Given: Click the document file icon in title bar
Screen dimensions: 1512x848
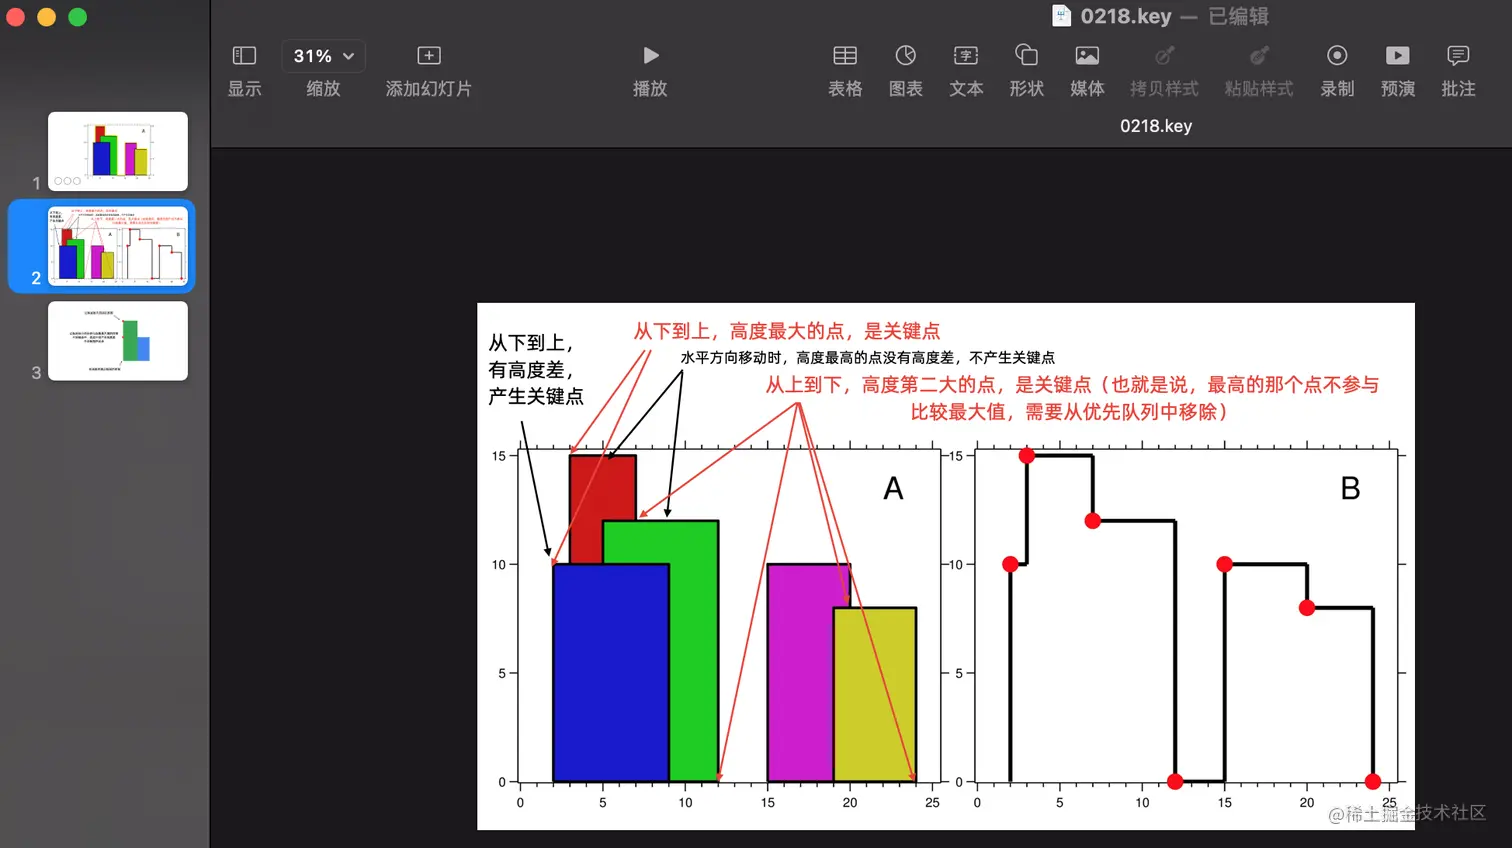Looking at the screenshot, I should pos(1062,16).
